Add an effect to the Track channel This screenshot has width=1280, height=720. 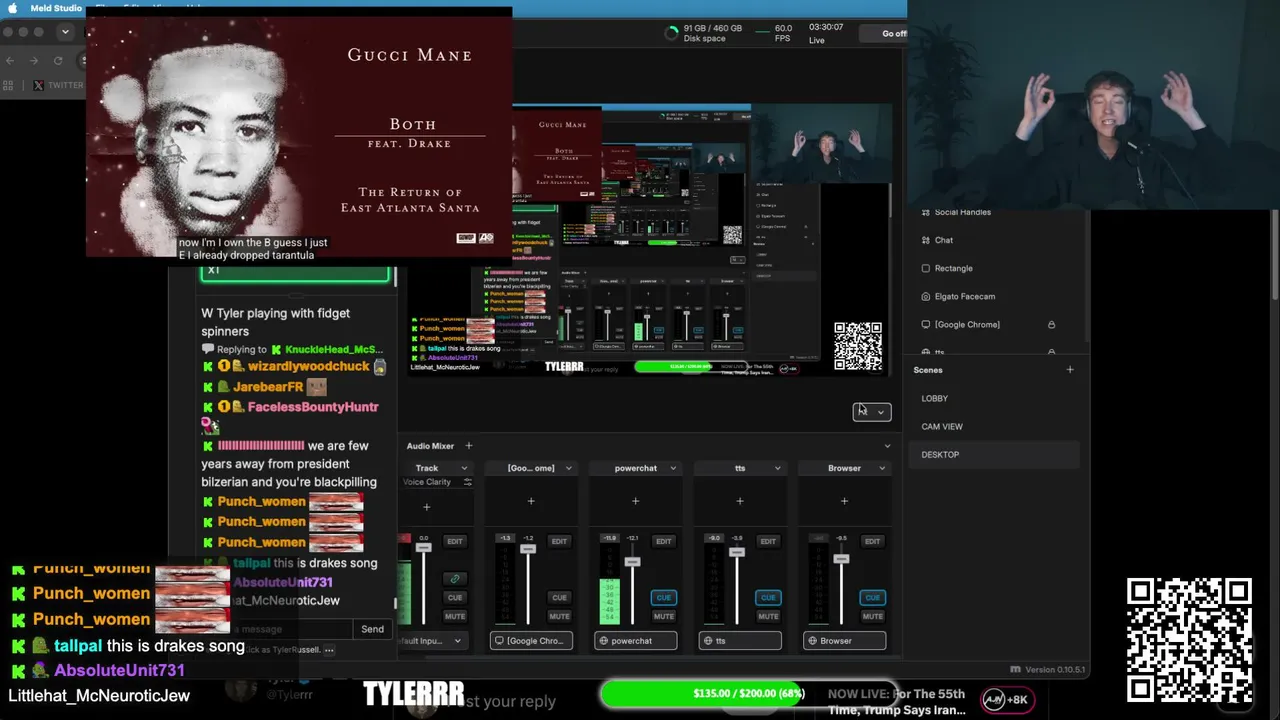[x=426, y=507]
